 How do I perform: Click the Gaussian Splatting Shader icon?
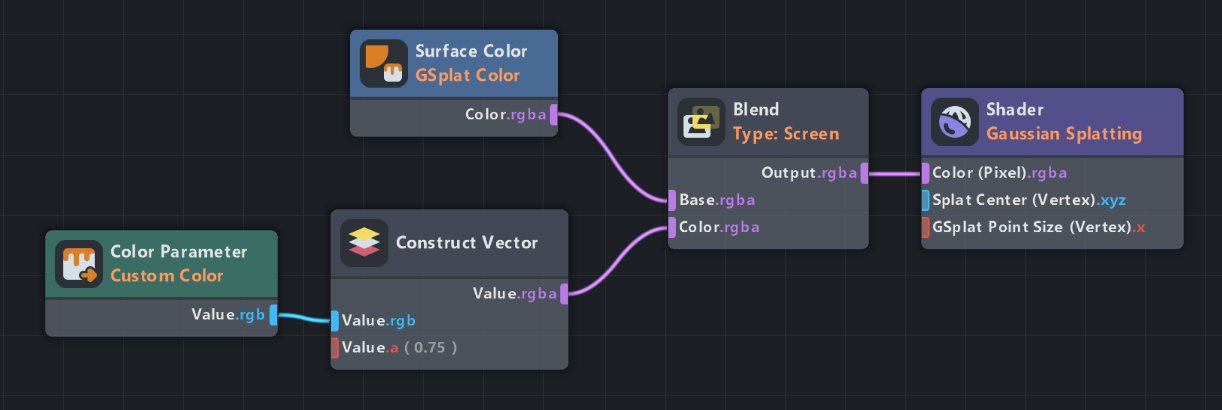[955, 122]
